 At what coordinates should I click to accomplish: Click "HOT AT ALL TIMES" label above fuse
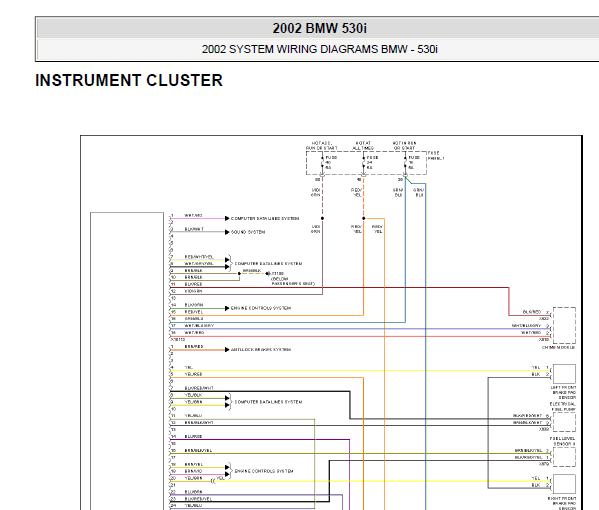click(x=363, y=146)
